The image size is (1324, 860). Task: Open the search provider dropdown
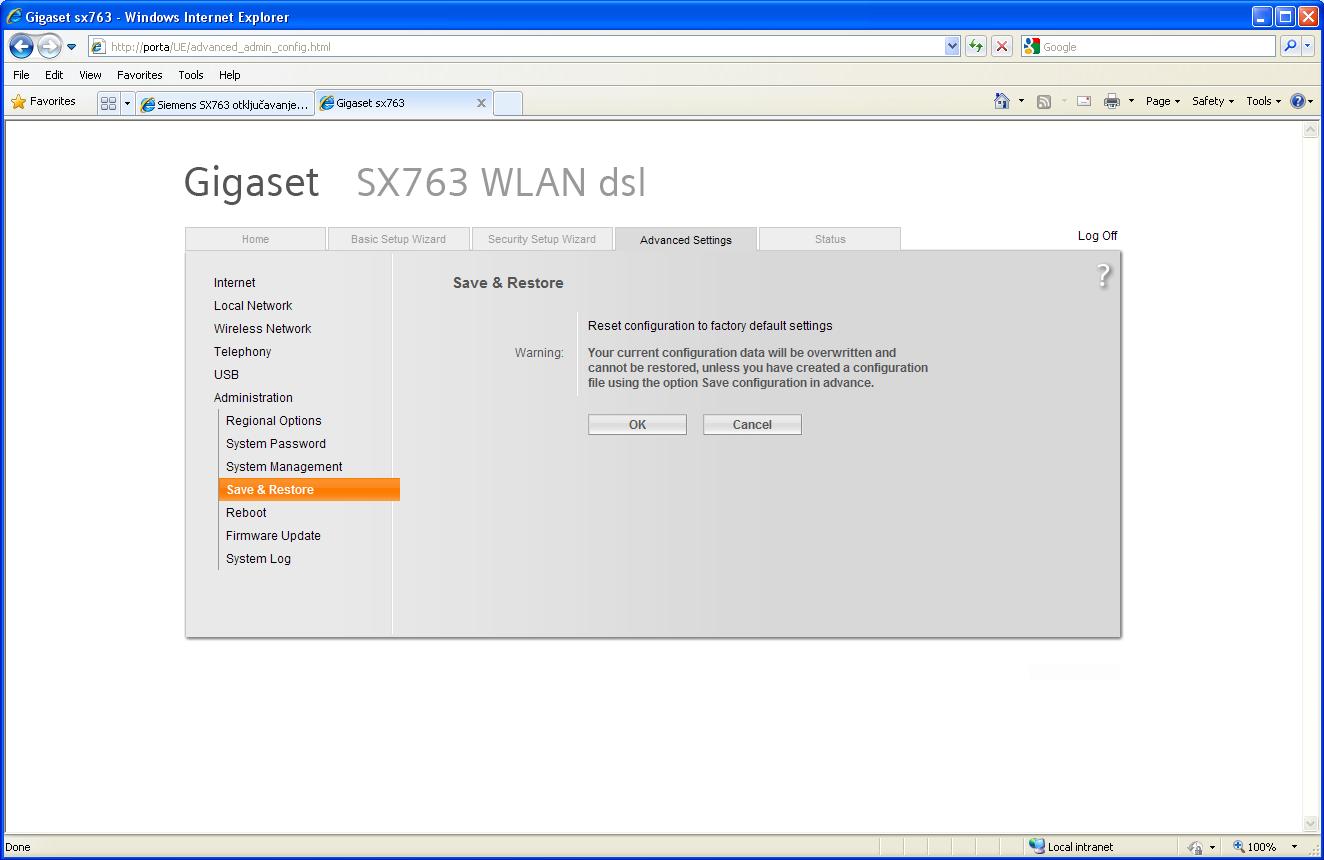coord(1308,47)
